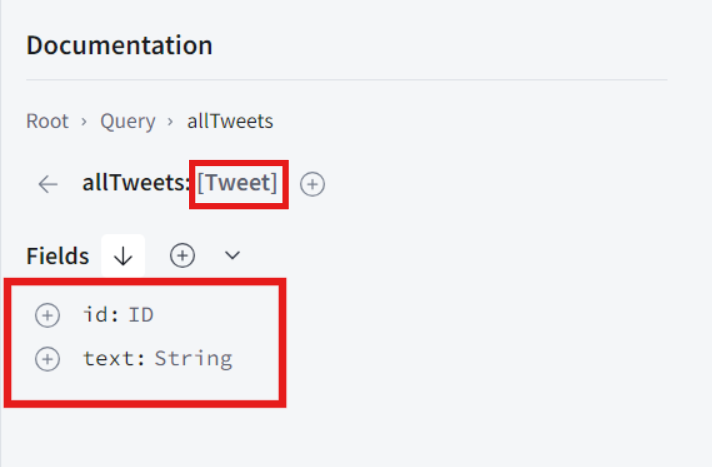Viewport: 712px width, 467px height.
Task: Open Query in the breadcrumb trail
Action: coord(128,121)
